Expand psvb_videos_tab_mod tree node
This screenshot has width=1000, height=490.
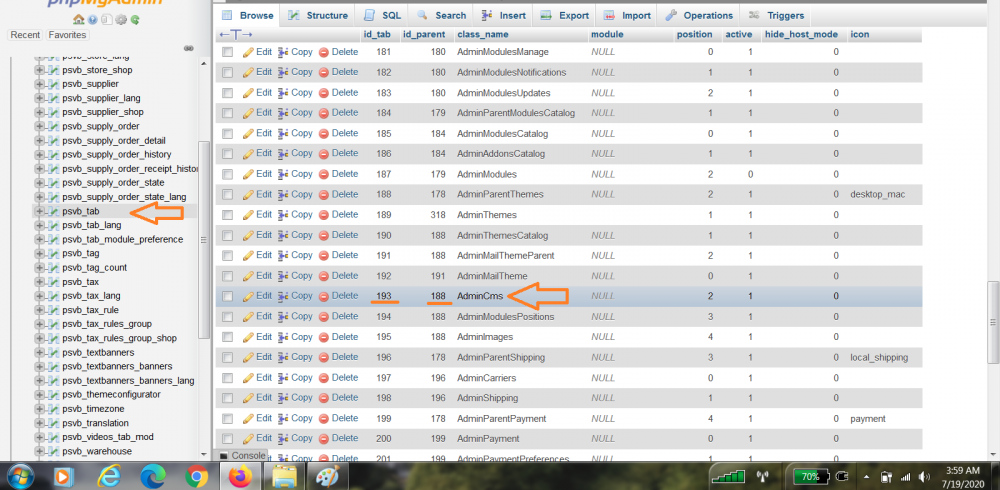40,437
